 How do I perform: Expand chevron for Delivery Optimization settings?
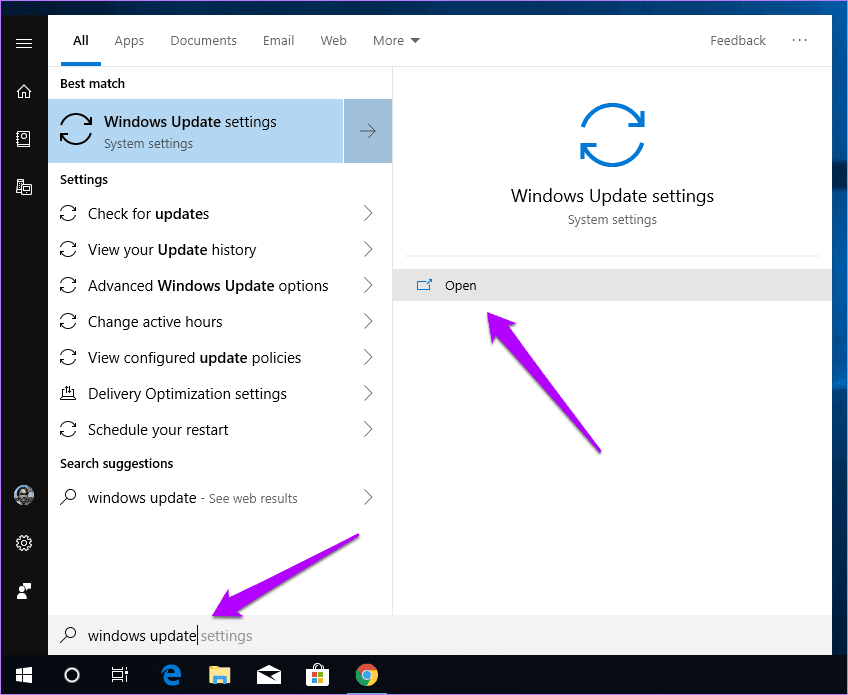coord(368,393)
